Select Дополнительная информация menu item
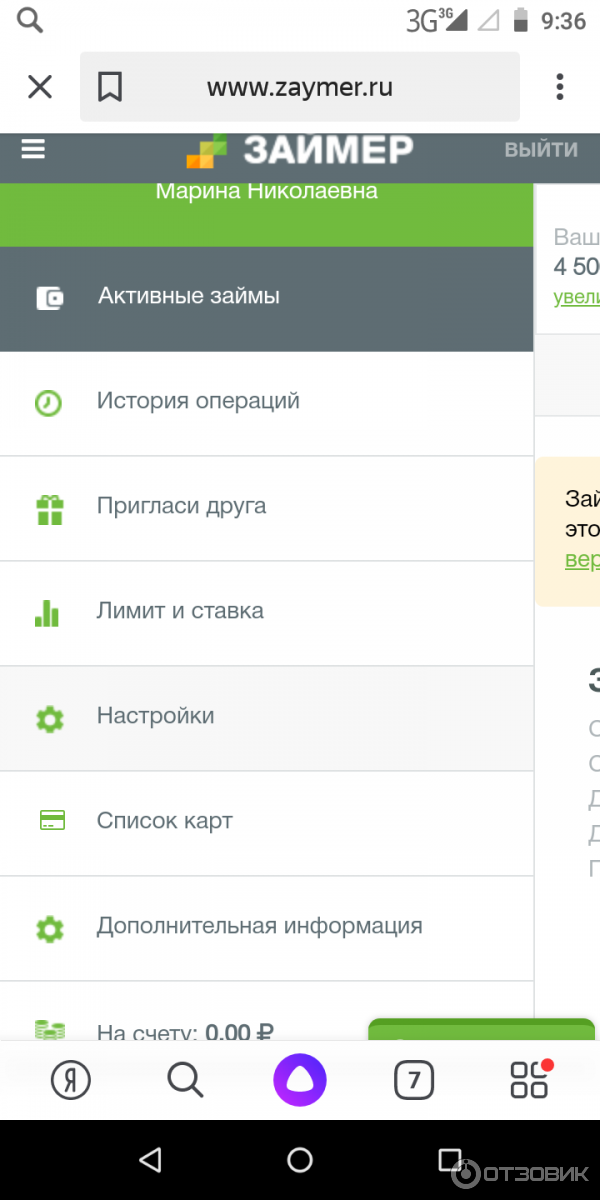 (x=259, y=926)
